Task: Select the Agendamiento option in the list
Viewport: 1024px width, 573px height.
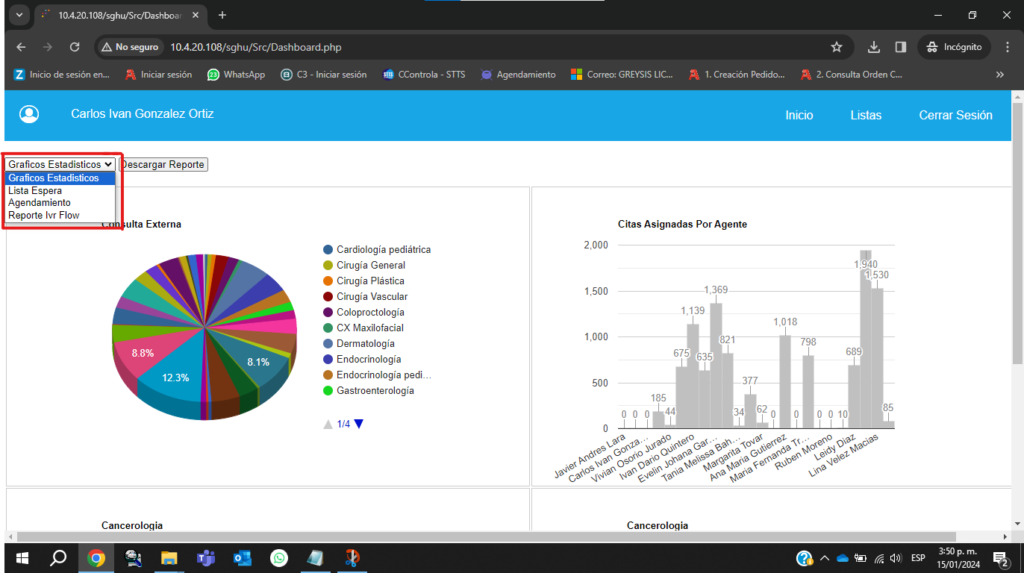Action: pos(39,202)
